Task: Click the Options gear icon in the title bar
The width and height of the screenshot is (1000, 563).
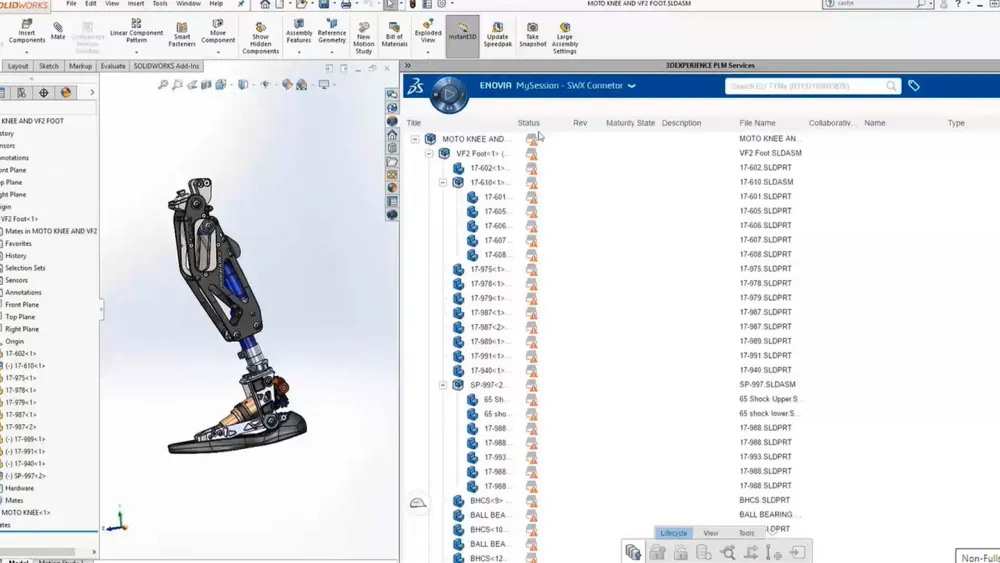Action: tap(441, 4)
